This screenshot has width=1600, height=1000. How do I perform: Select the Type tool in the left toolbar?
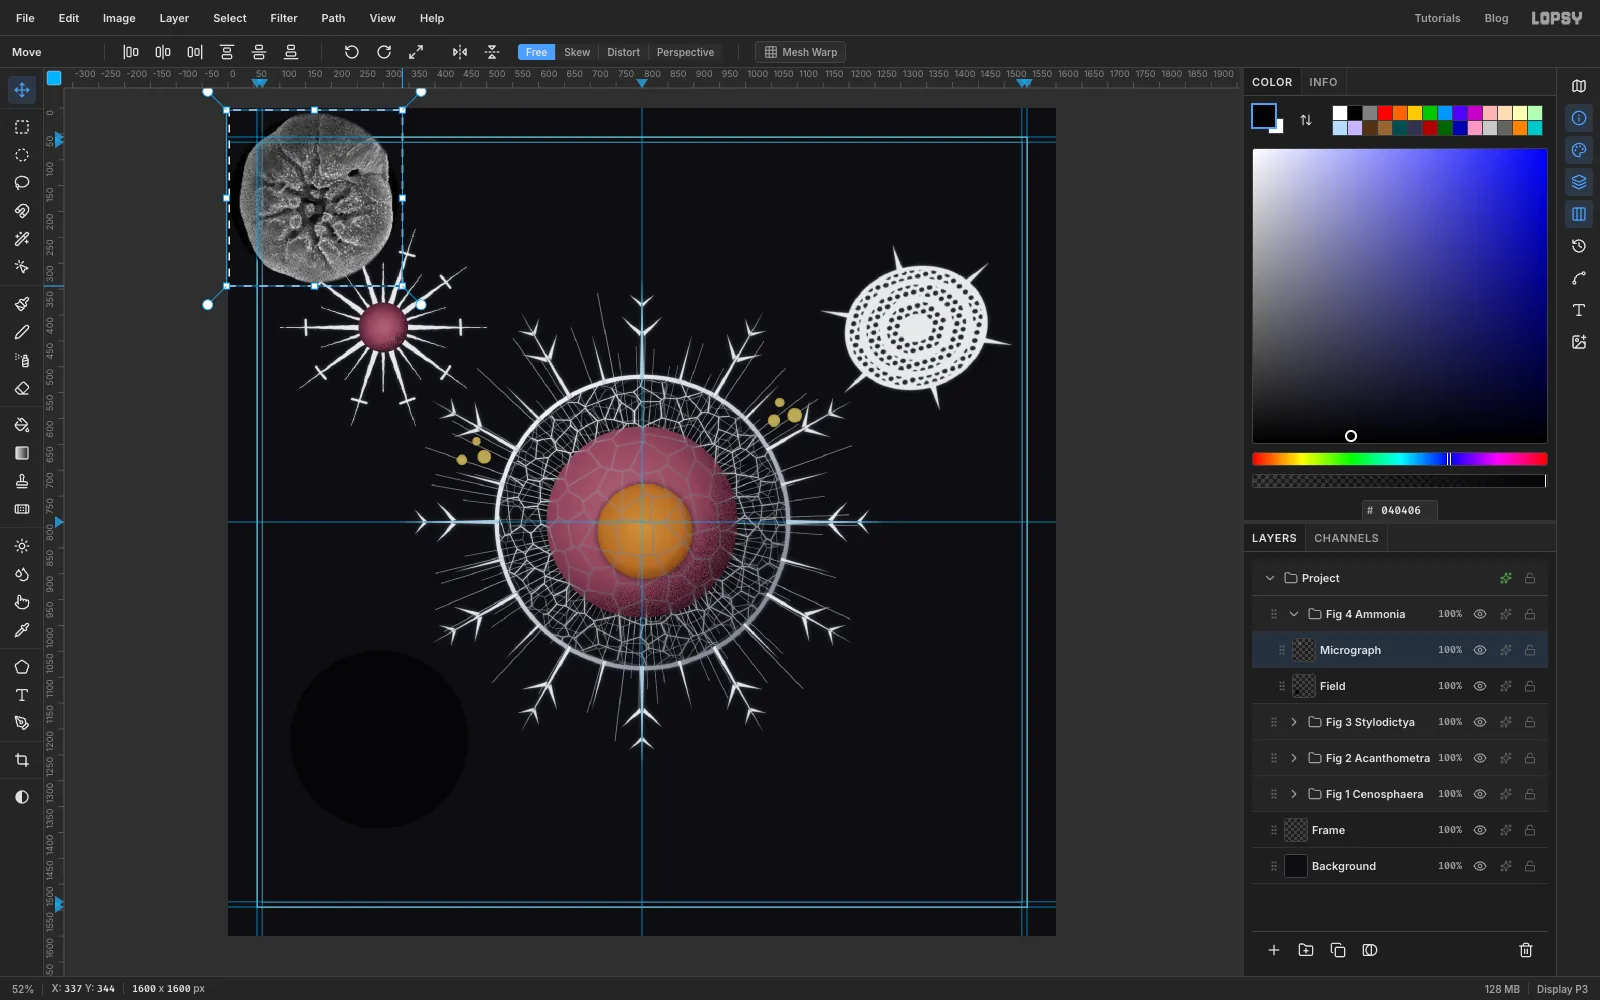click(x=22, y=695)
